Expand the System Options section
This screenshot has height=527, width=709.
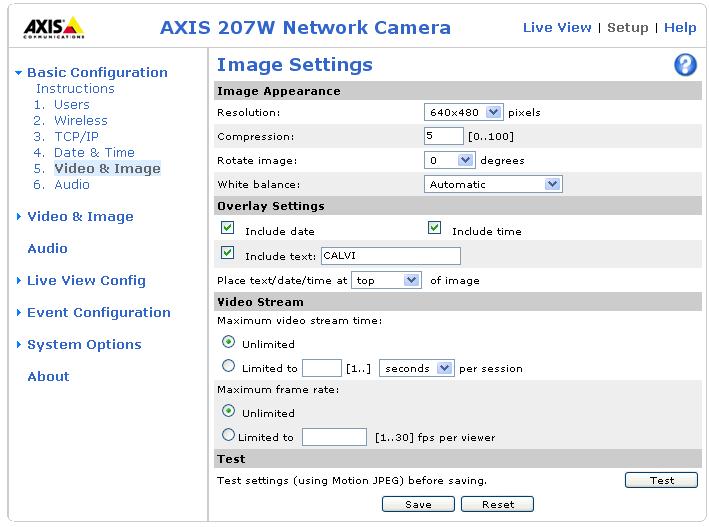pos(84,345)
